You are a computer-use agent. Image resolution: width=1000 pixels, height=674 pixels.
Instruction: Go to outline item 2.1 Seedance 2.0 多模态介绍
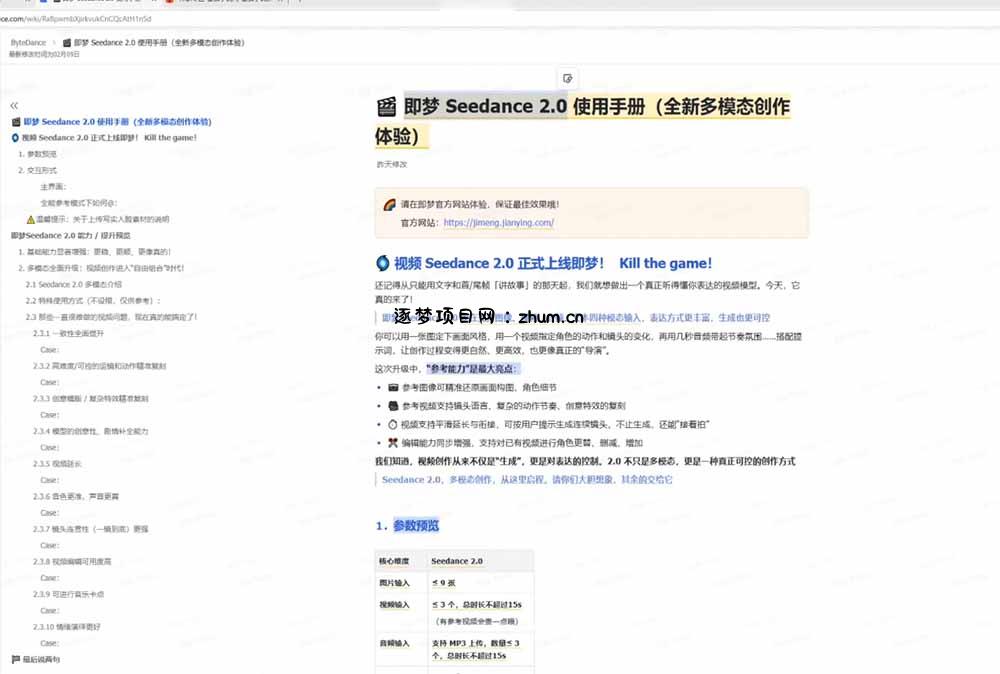point(73,284)
